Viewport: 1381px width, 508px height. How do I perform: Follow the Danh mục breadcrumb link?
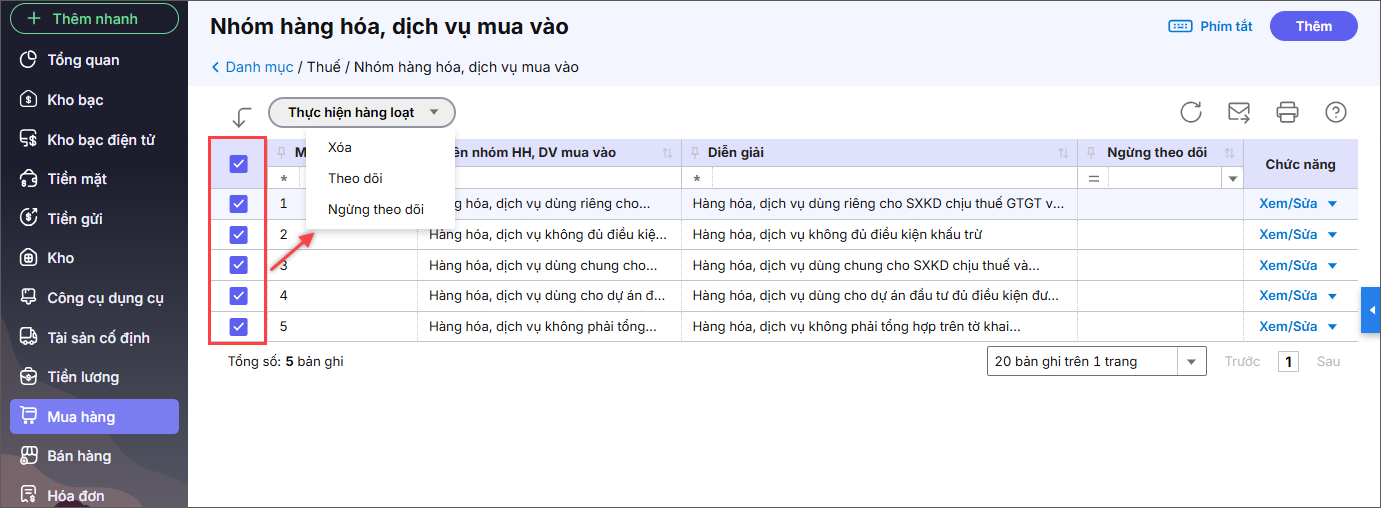(x=259, y=67)
